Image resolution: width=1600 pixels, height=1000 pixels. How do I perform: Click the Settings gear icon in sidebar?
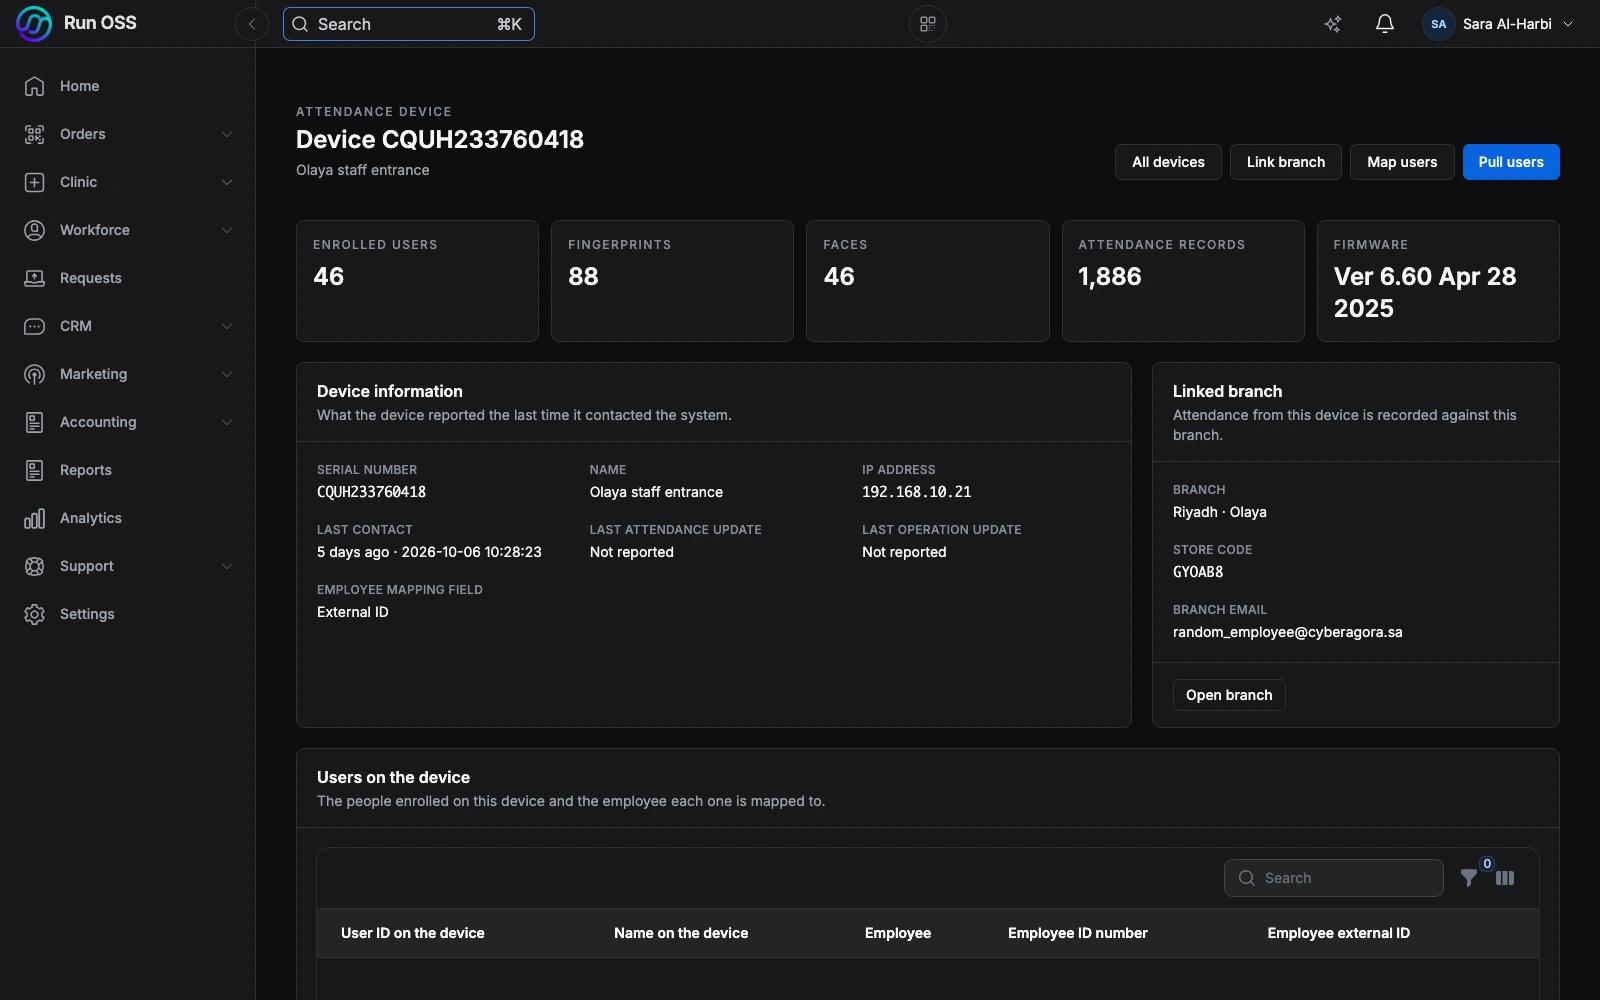click(35, 614)
